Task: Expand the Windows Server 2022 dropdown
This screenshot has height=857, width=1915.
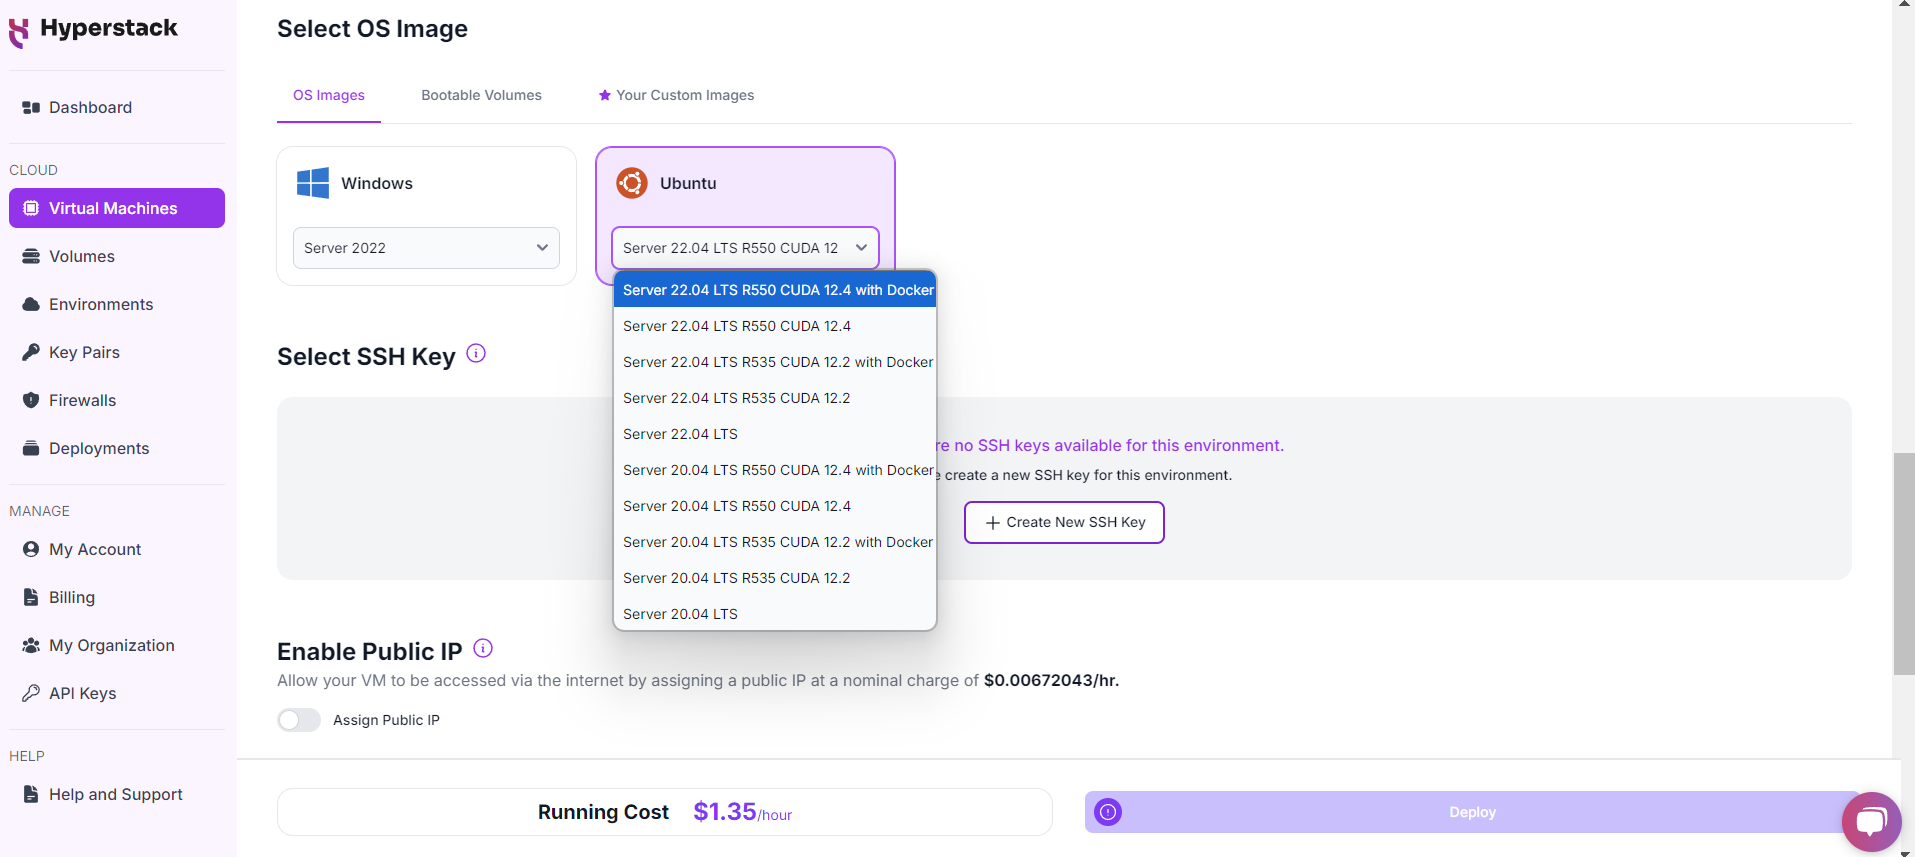Action: [426, 248]
